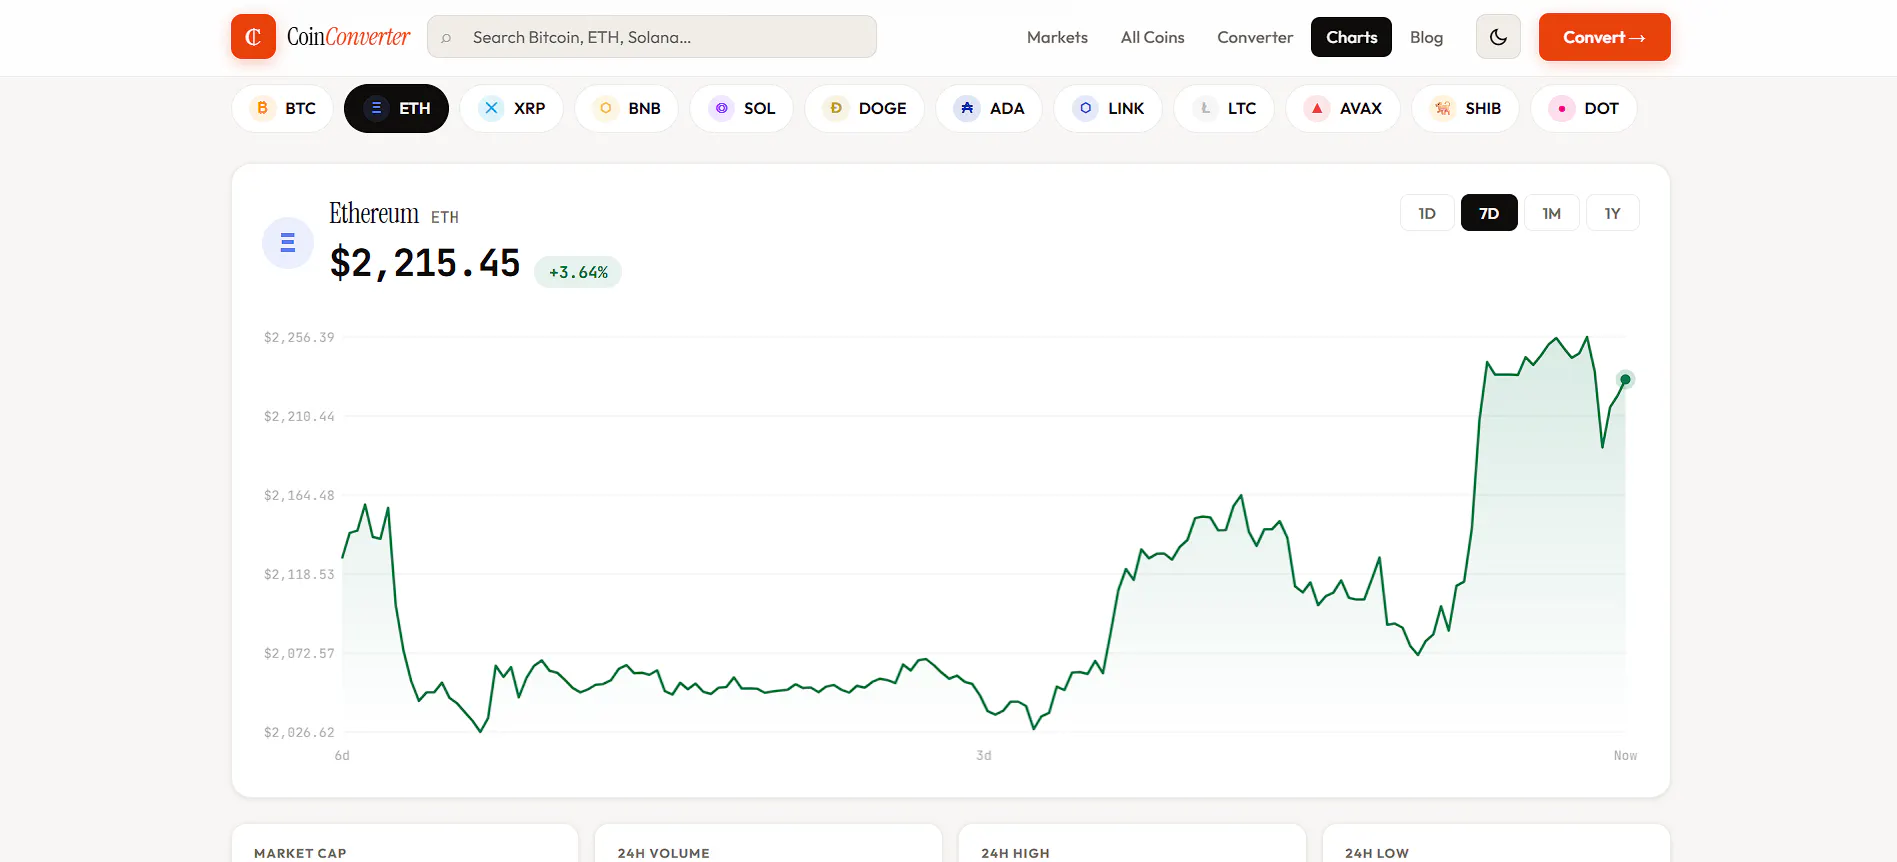
Task: Choose the AVAX coin chip
Action: coord(1343,108)
